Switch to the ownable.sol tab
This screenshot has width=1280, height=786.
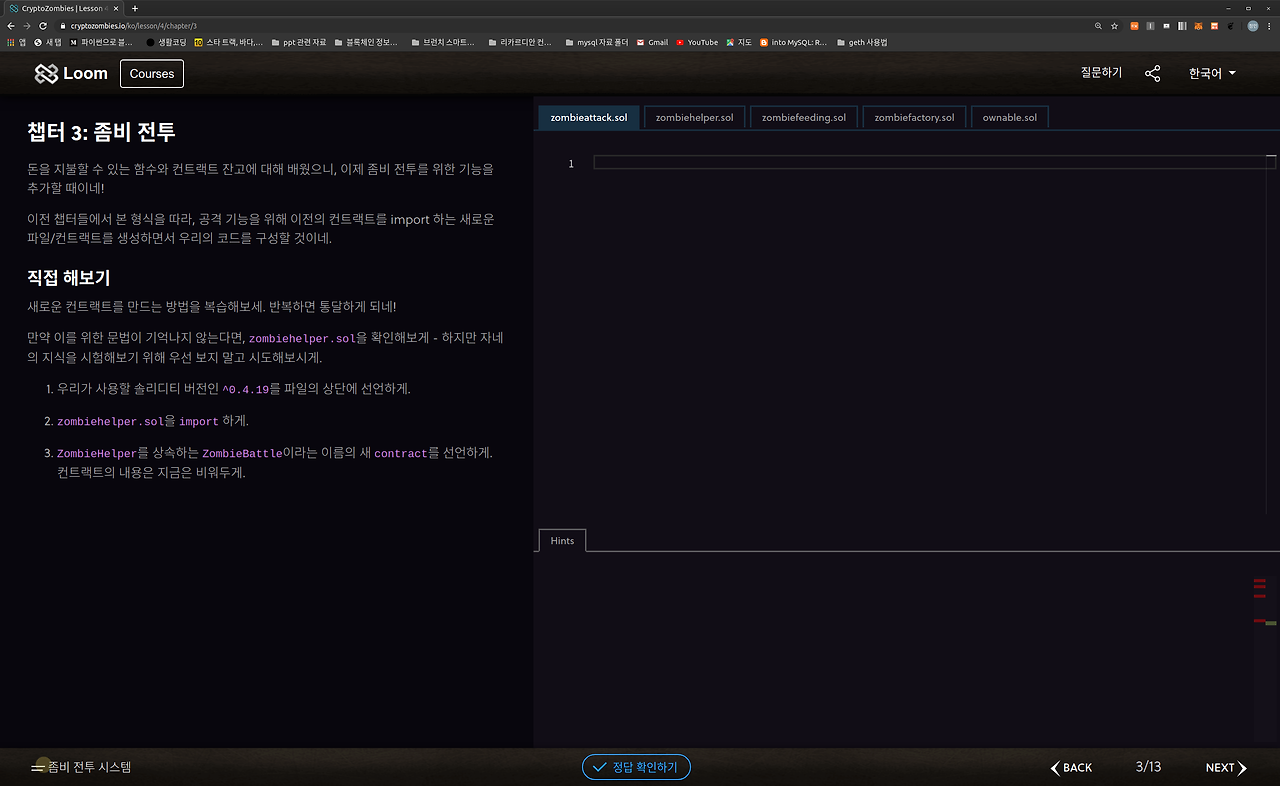click(1010, 118)
